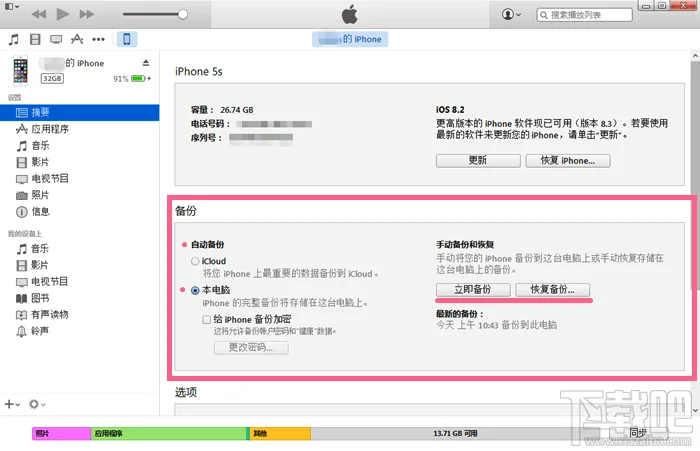700x451 pixels.
Task: Click the 应用程序 storage bar segment
Action: (x=169, y=434)
